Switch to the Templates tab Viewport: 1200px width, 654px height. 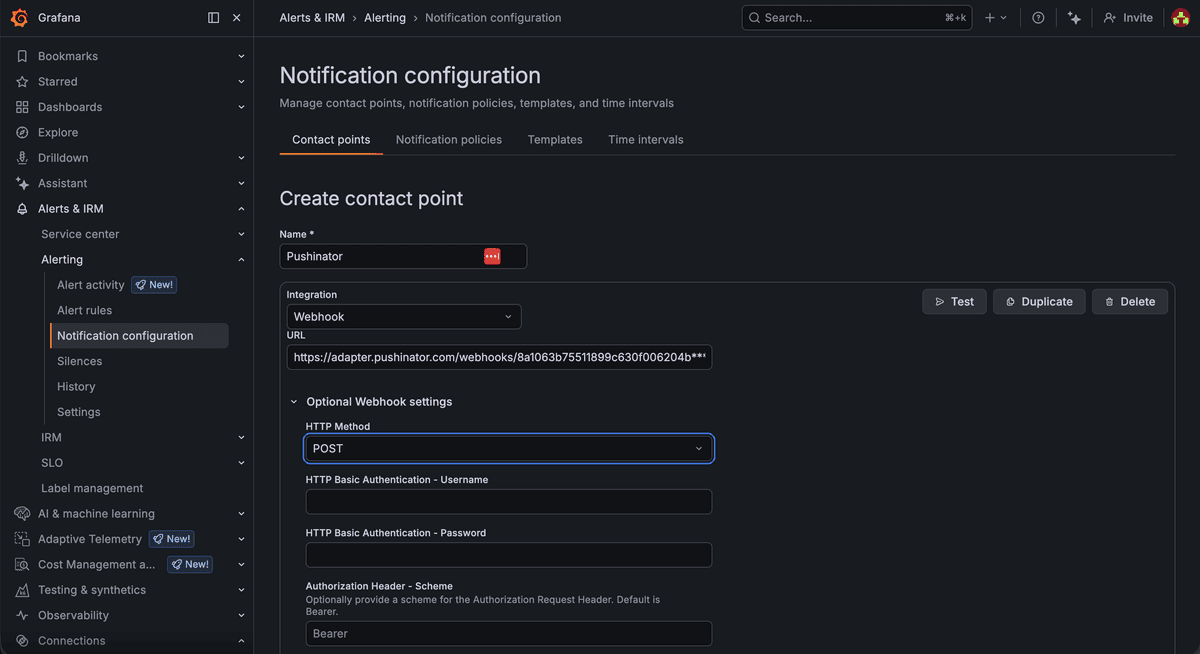point(555,140)
